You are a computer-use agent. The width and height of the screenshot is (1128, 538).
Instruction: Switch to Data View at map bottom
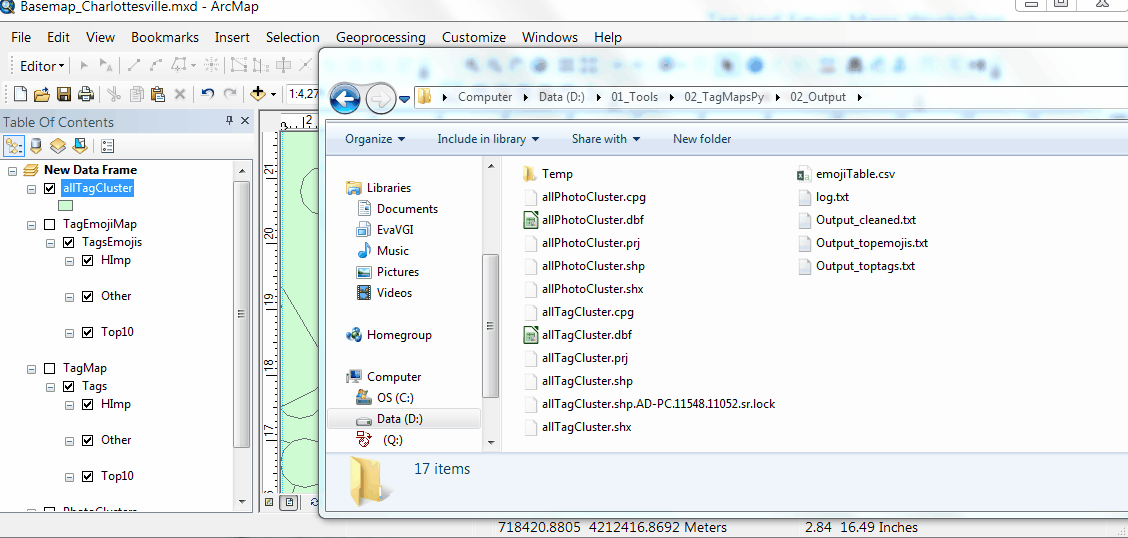[x=268, y=502]
